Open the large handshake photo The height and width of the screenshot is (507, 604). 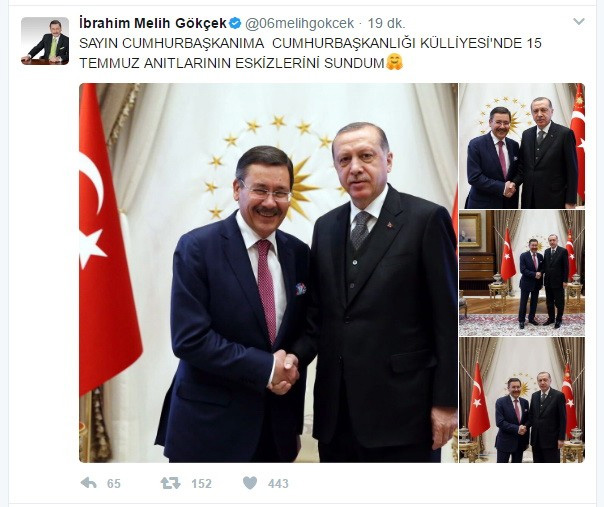pyautogui.click(x=268, y=273)
